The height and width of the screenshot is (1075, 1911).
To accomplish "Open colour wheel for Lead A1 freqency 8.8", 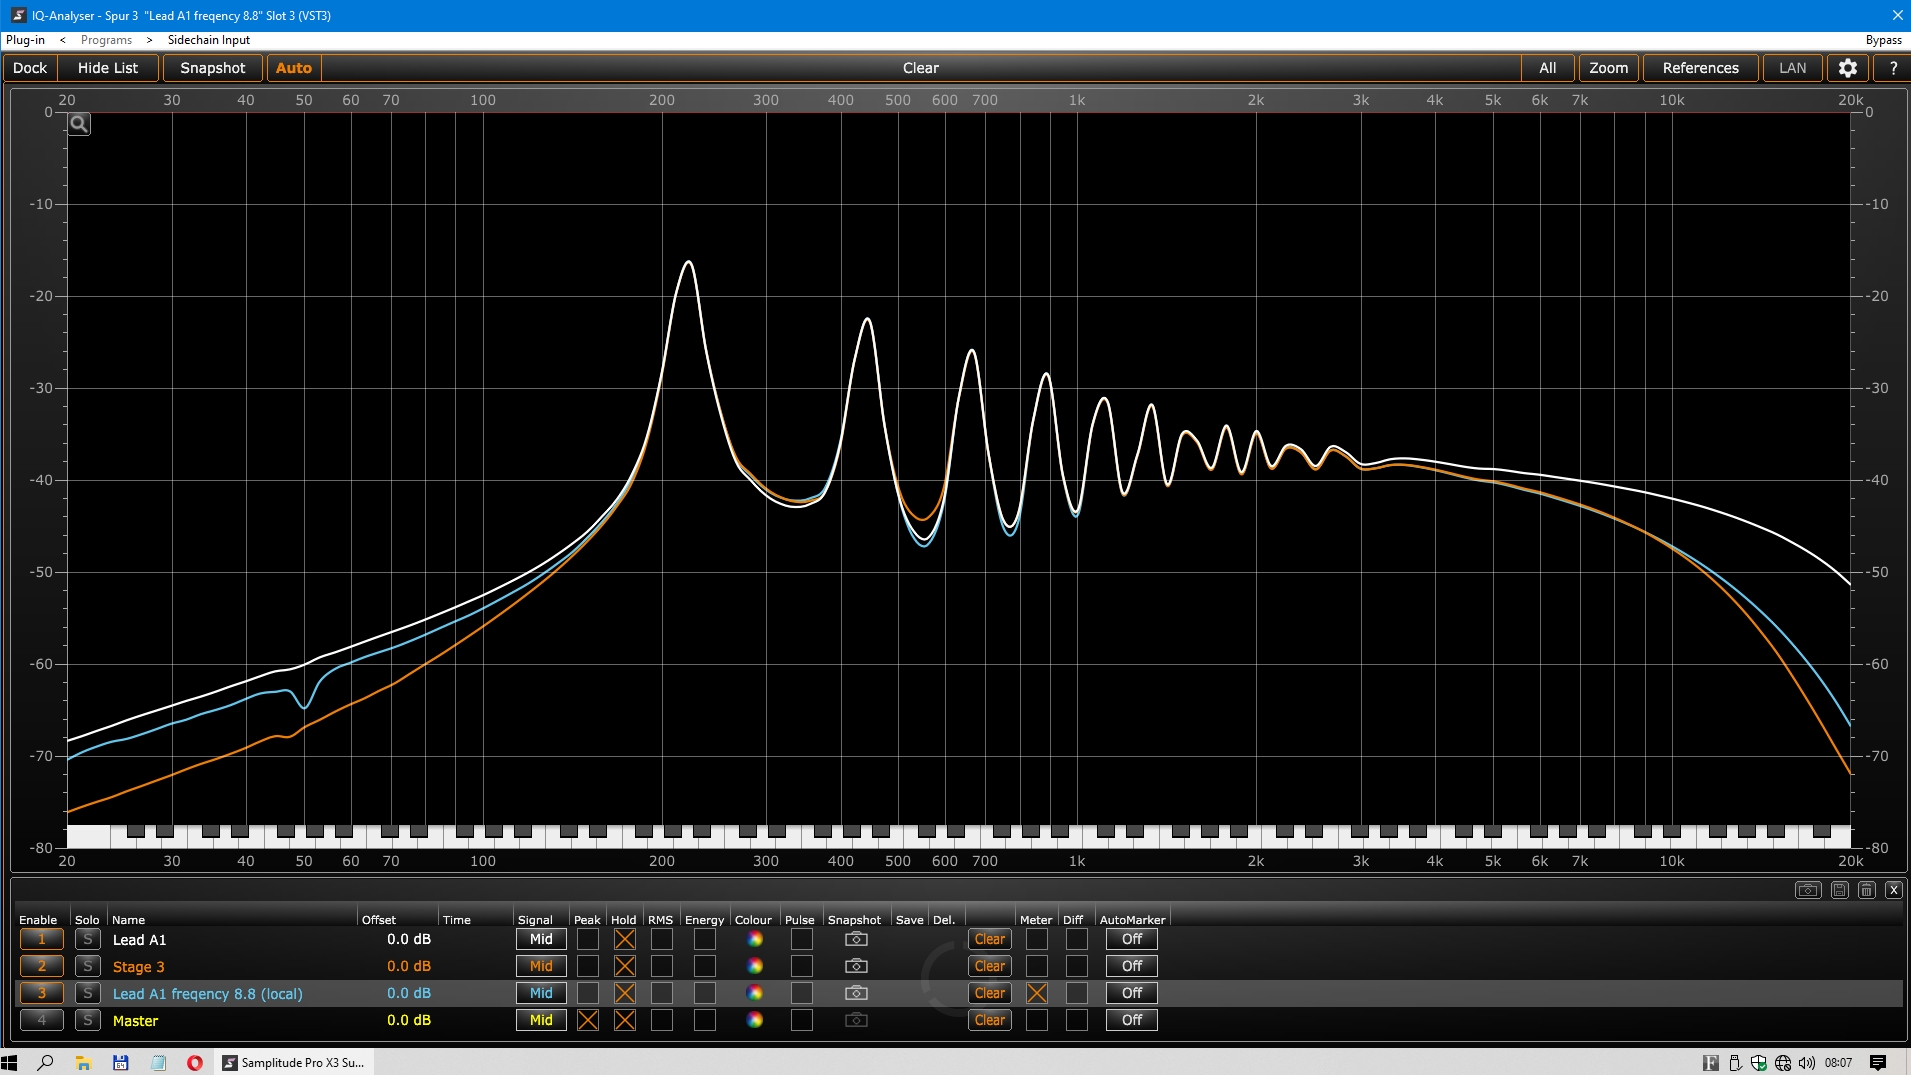I will 755,993.
